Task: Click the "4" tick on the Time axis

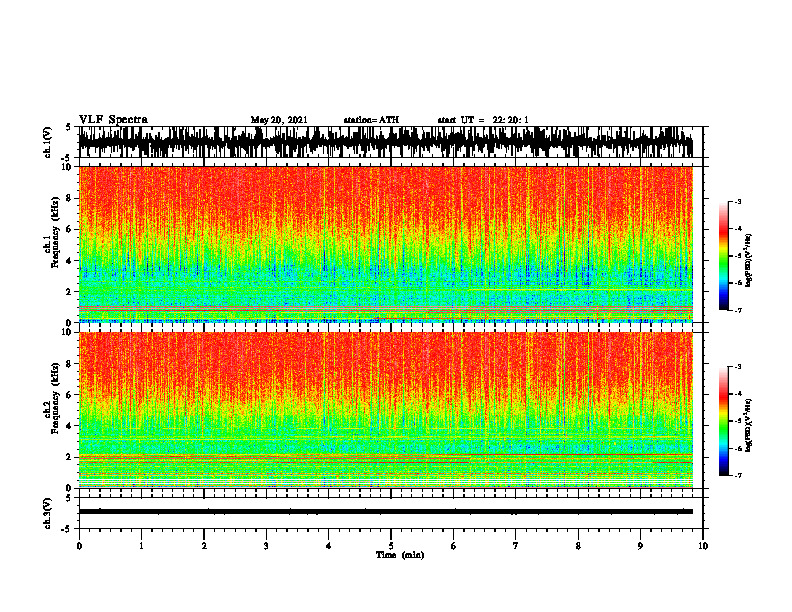Action: (329, 546)
